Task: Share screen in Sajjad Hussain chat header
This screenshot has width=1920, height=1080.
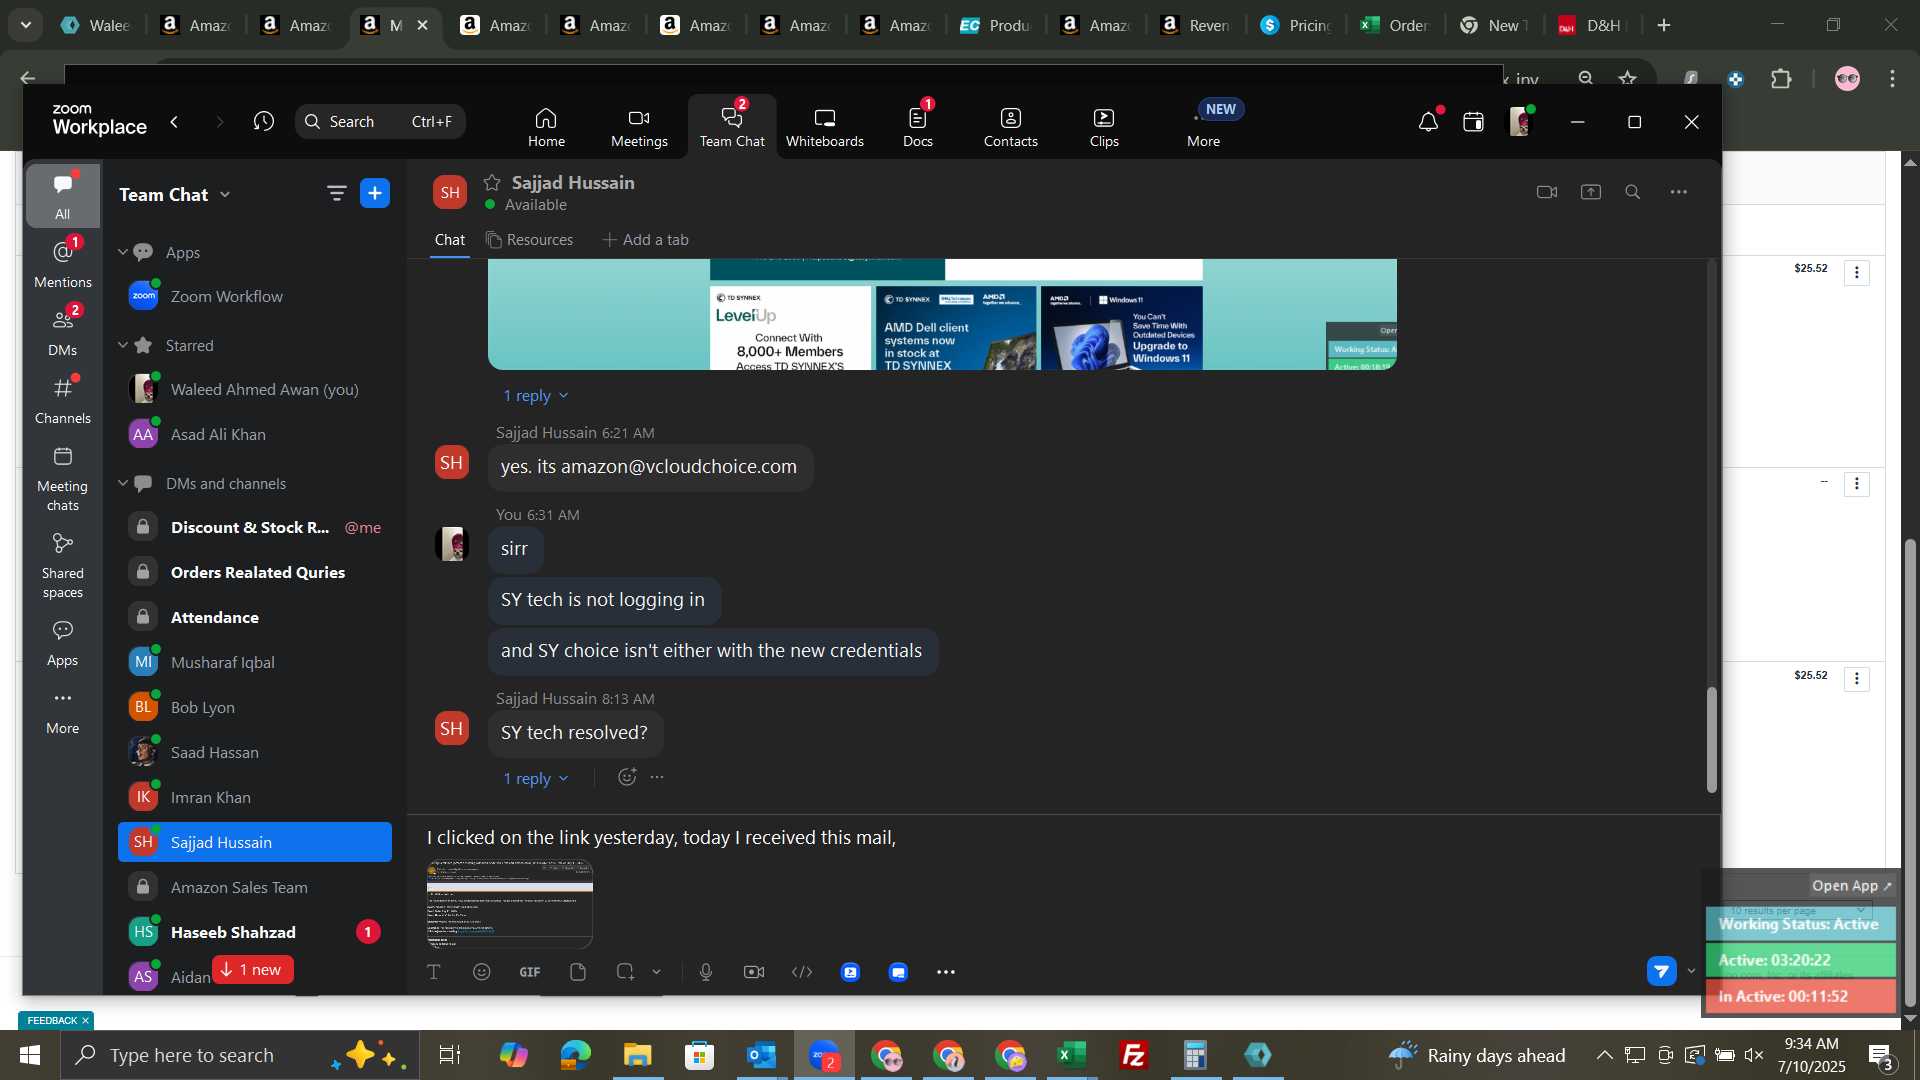Action: click(1591, 192)
